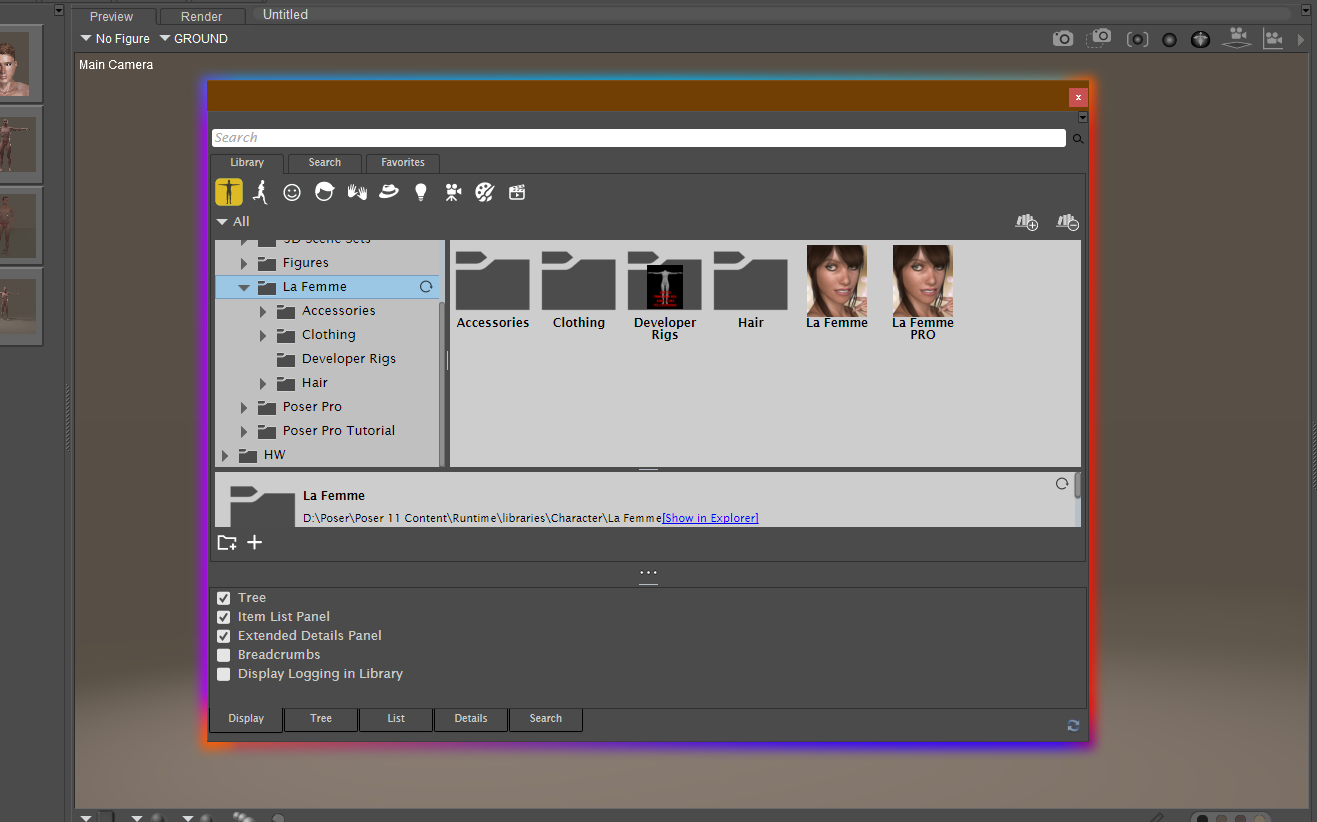Open the No Figure dropdown
This screenshot has height=822, width=1317.
coord(115,39)
